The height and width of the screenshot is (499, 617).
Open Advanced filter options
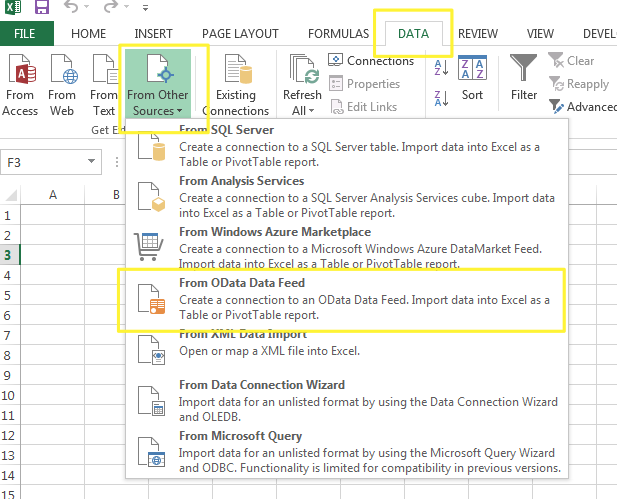[582, 107]
